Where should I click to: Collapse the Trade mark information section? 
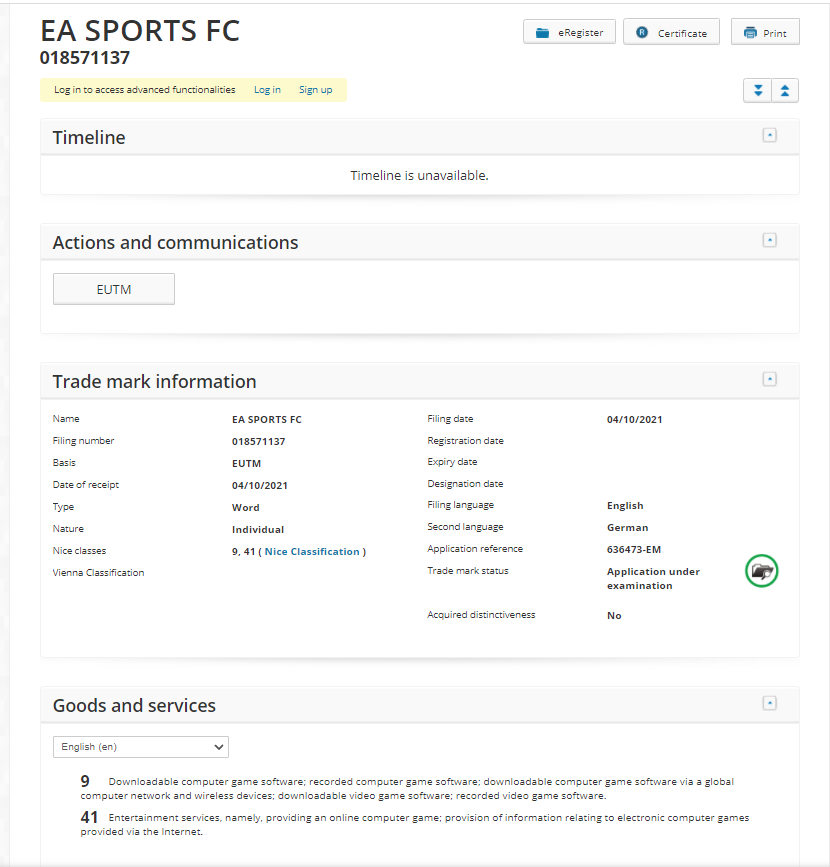(769, 379)
